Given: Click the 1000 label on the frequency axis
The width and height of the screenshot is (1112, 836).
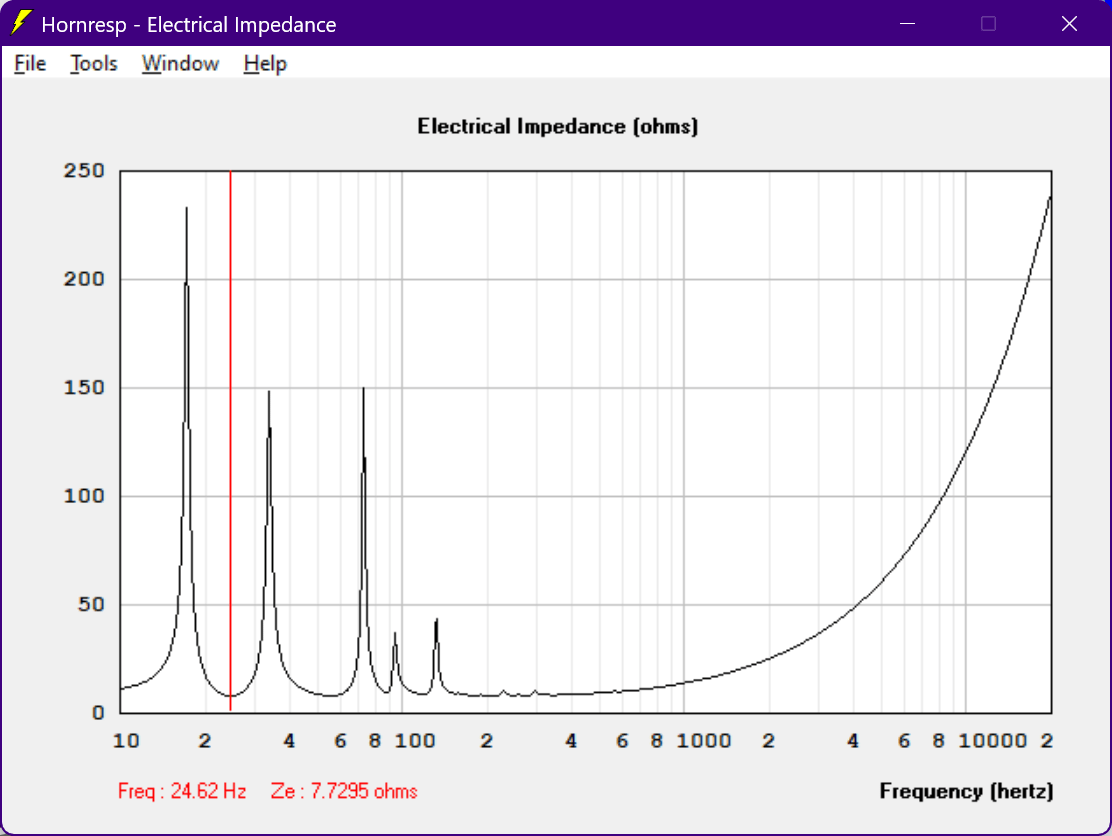Looking at the screenshot, I should pyautogui.click(x=704, y=741).
